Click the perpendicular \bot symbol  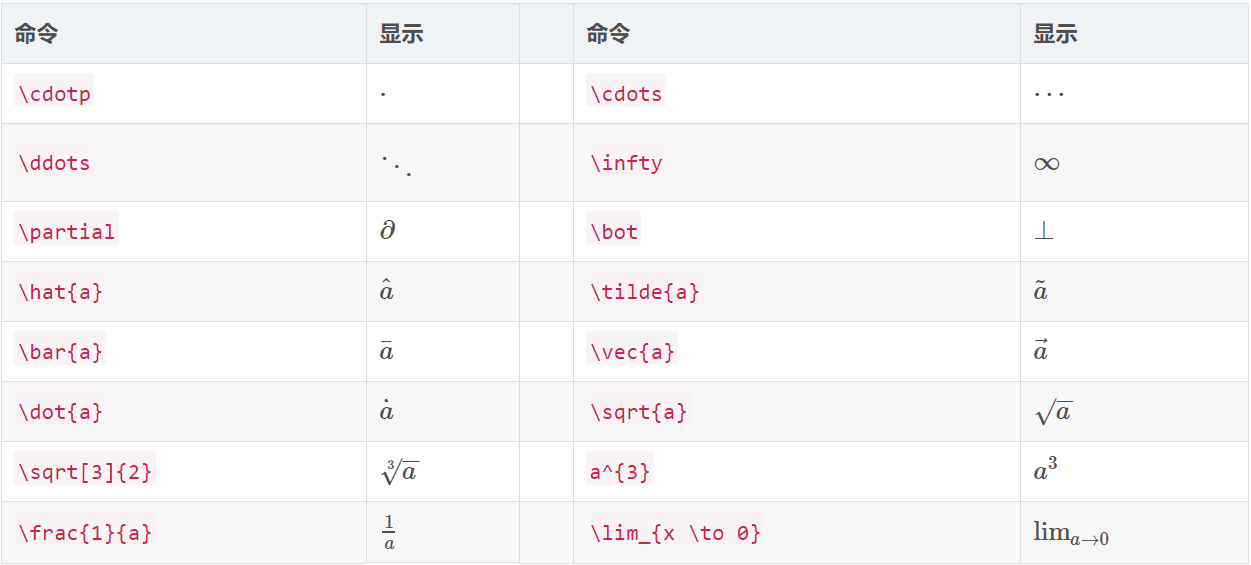point(1043,231)
